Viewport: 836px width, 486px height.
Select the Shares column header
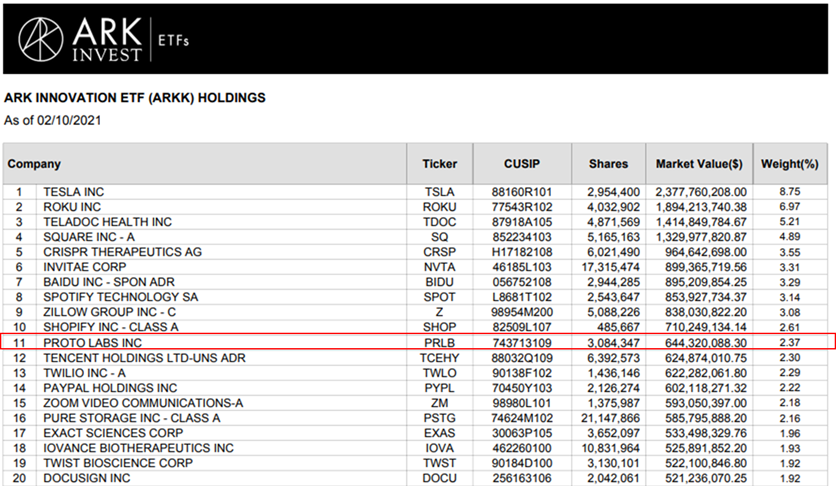click(608, 164)
